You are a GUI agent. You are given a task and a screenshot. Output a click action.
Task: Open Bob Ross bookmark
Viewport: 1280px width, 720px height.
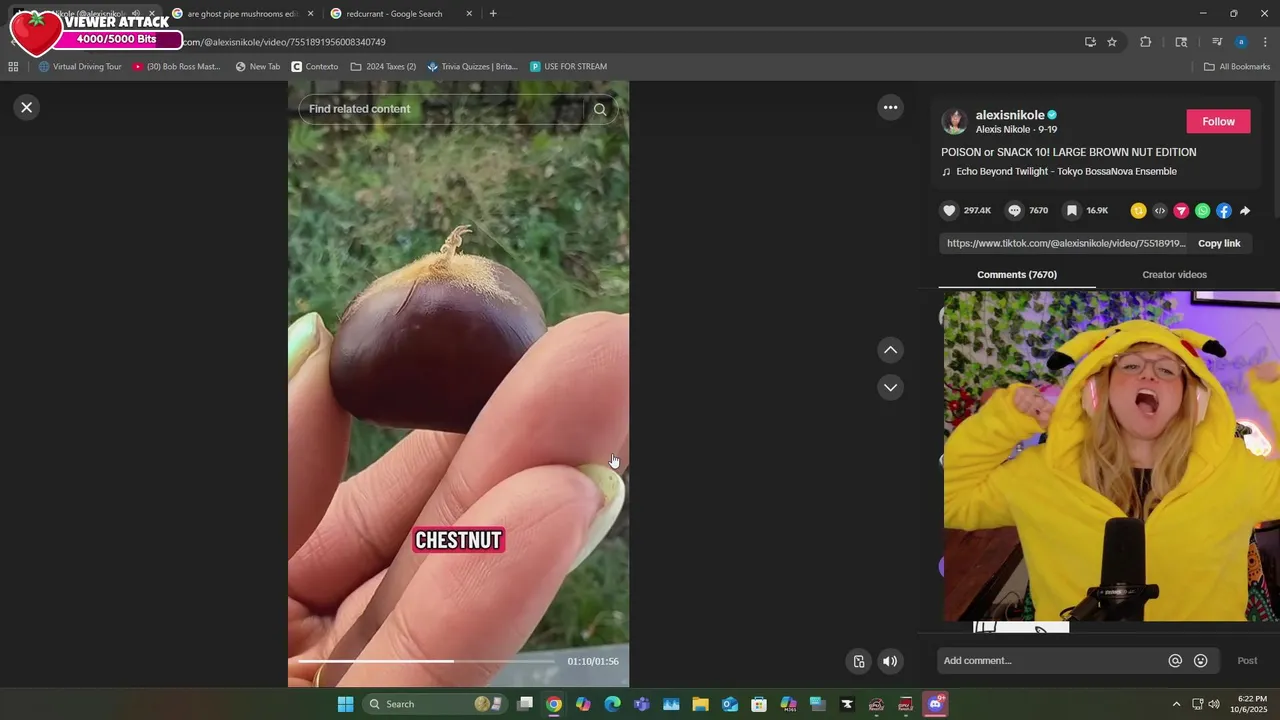(x=177, y=67)
